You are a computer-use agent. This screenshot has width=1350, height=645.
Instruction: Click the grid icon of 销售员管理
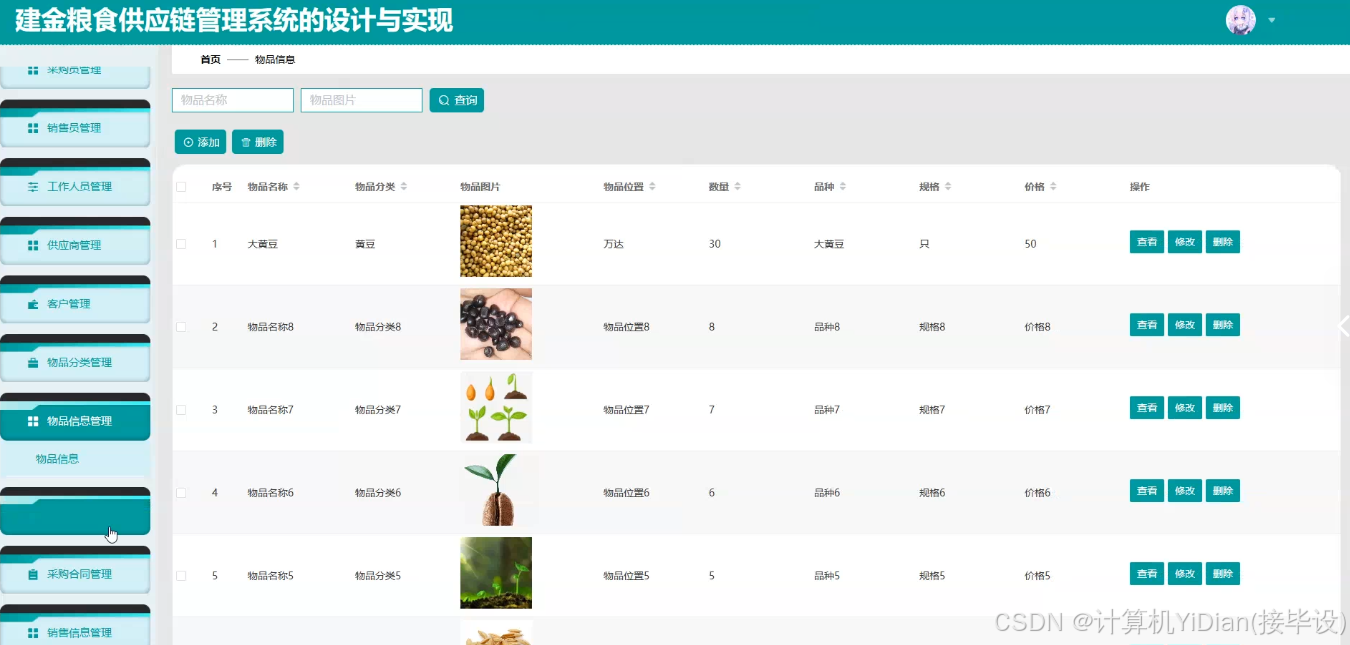coord(33,128)
